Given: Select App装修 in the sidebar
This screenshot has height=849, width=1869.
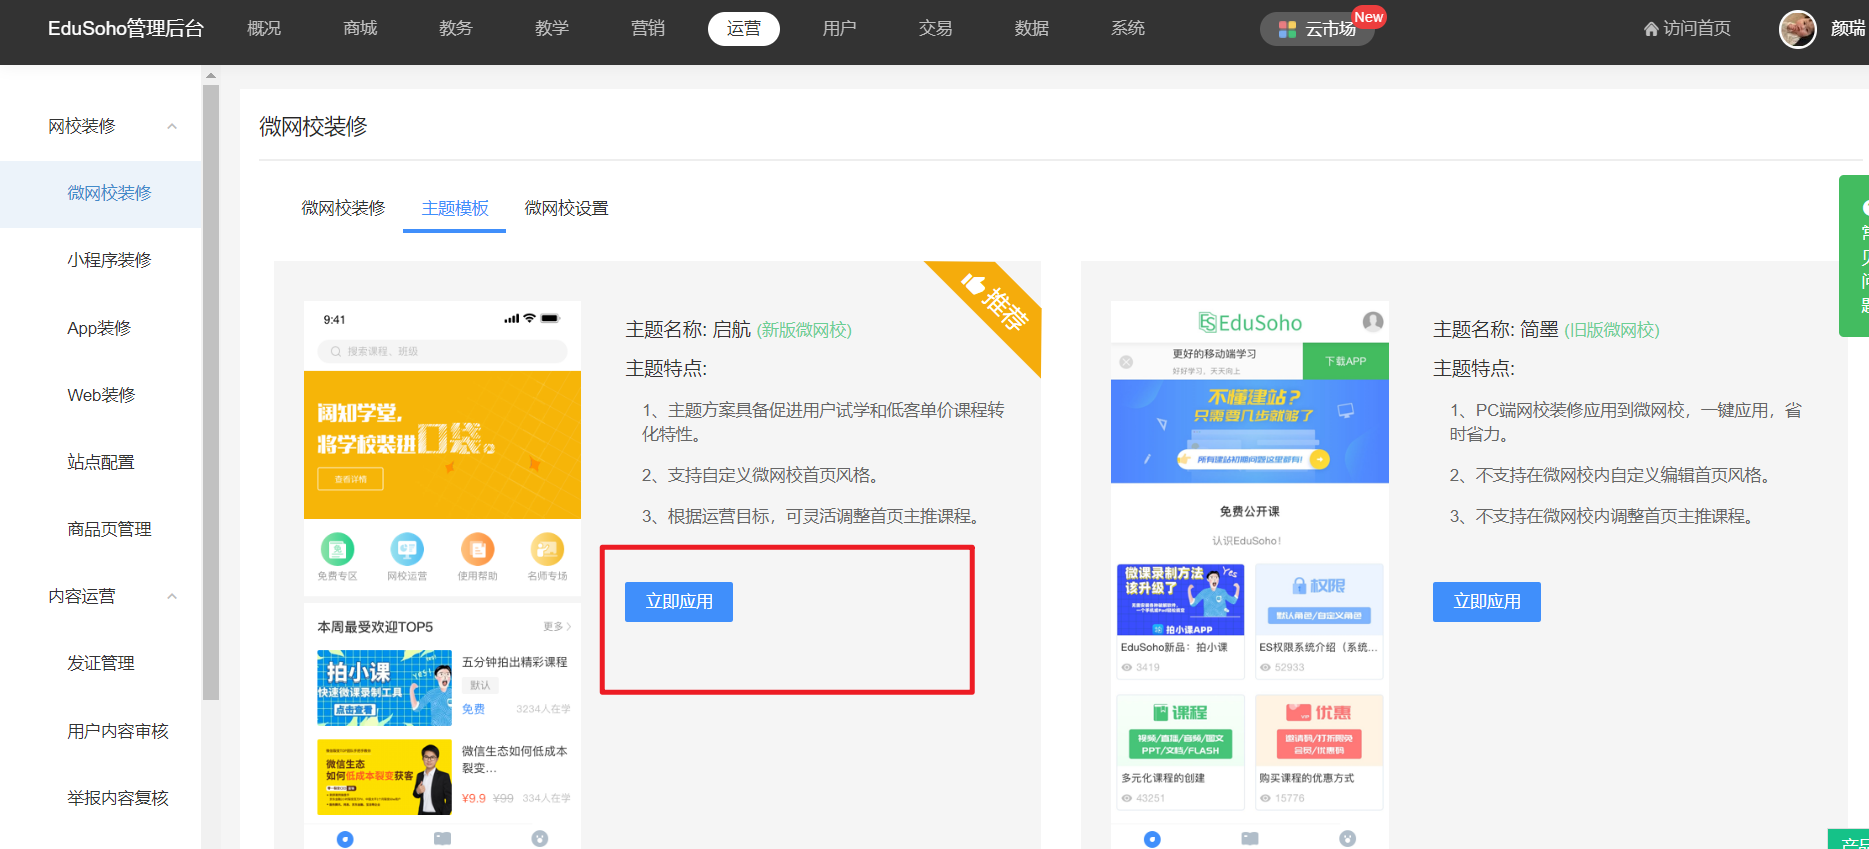Looking at the screenshot, I should click(x=99, y=328).
